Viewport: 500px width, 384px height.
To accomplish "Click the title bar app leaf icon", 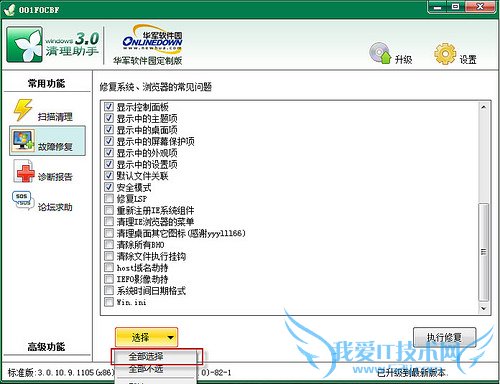I will coord(9,9).
